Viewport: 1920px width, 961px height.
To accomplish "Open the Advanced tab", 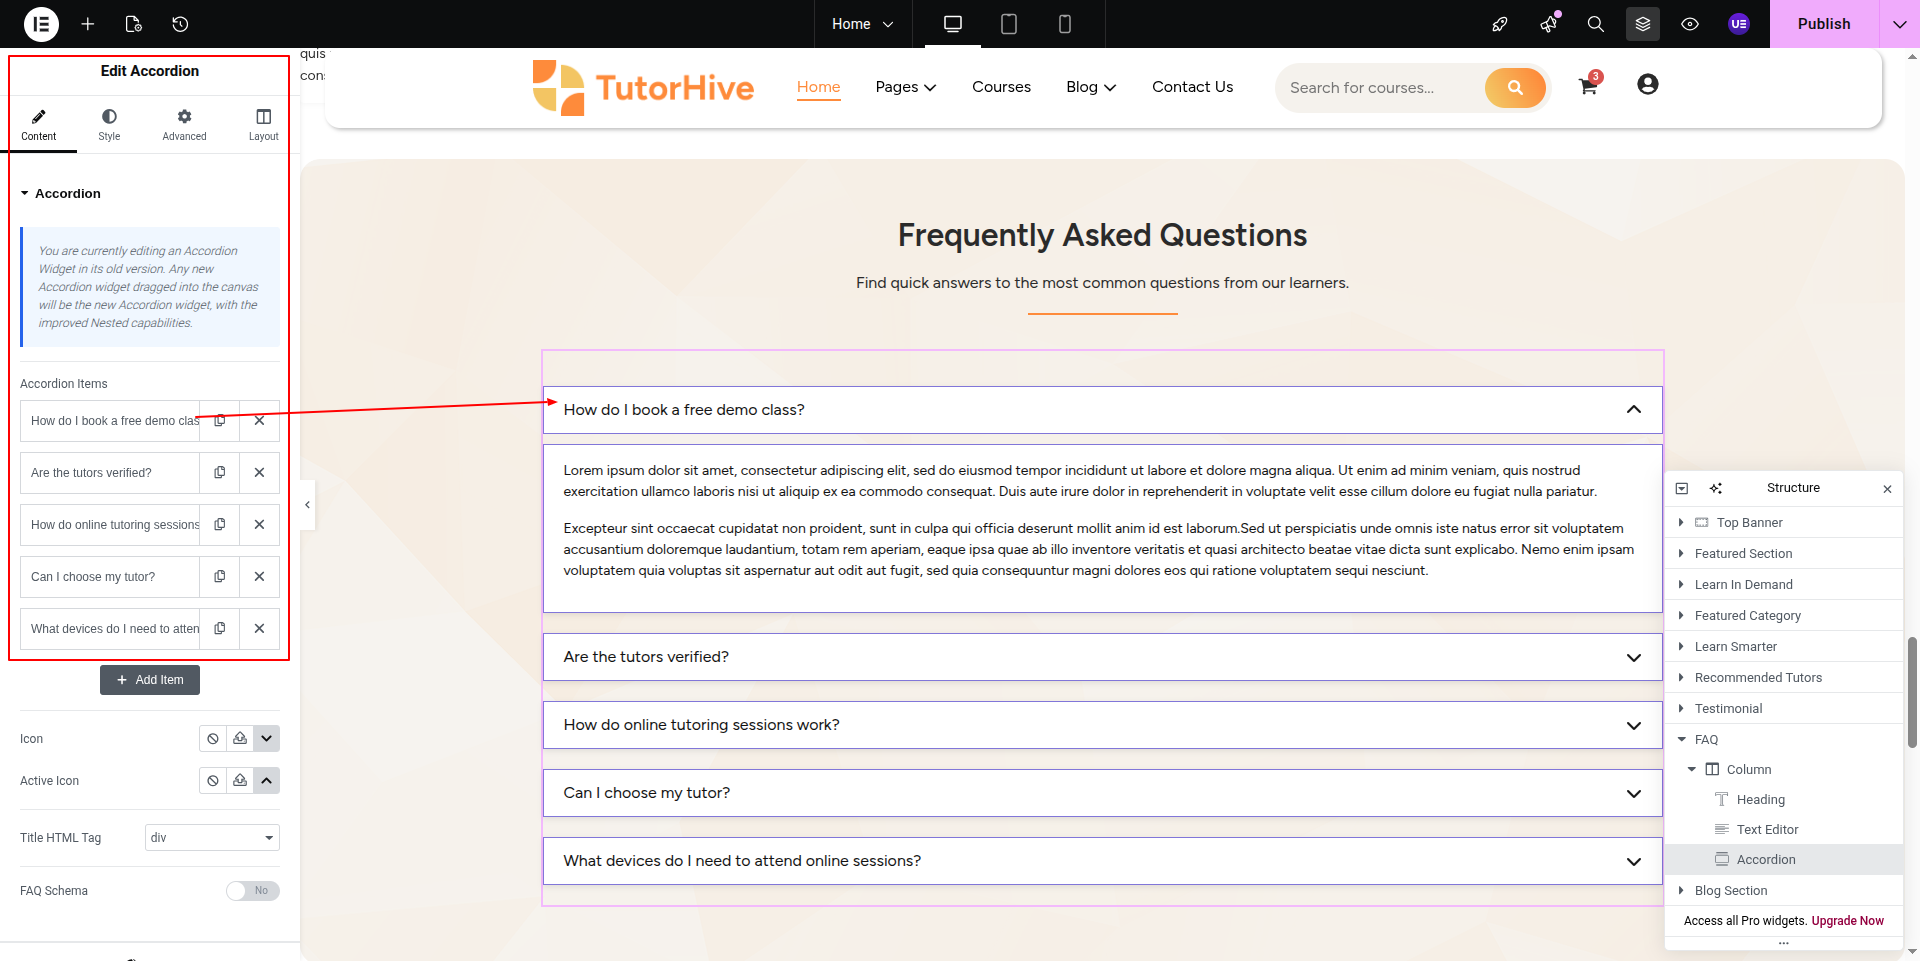I will [184, 124].
